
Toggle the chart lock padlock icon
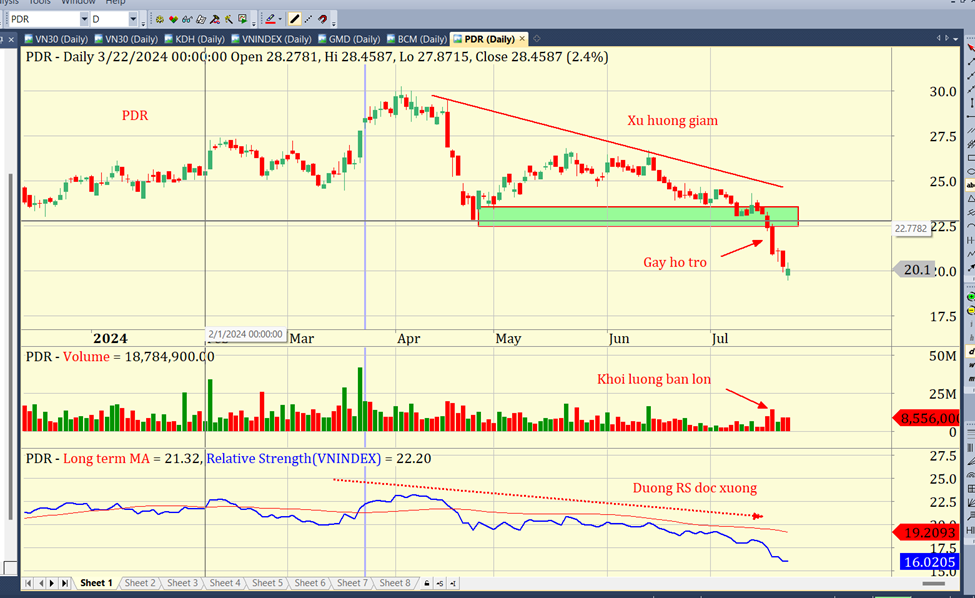click(x=427, y=583)
